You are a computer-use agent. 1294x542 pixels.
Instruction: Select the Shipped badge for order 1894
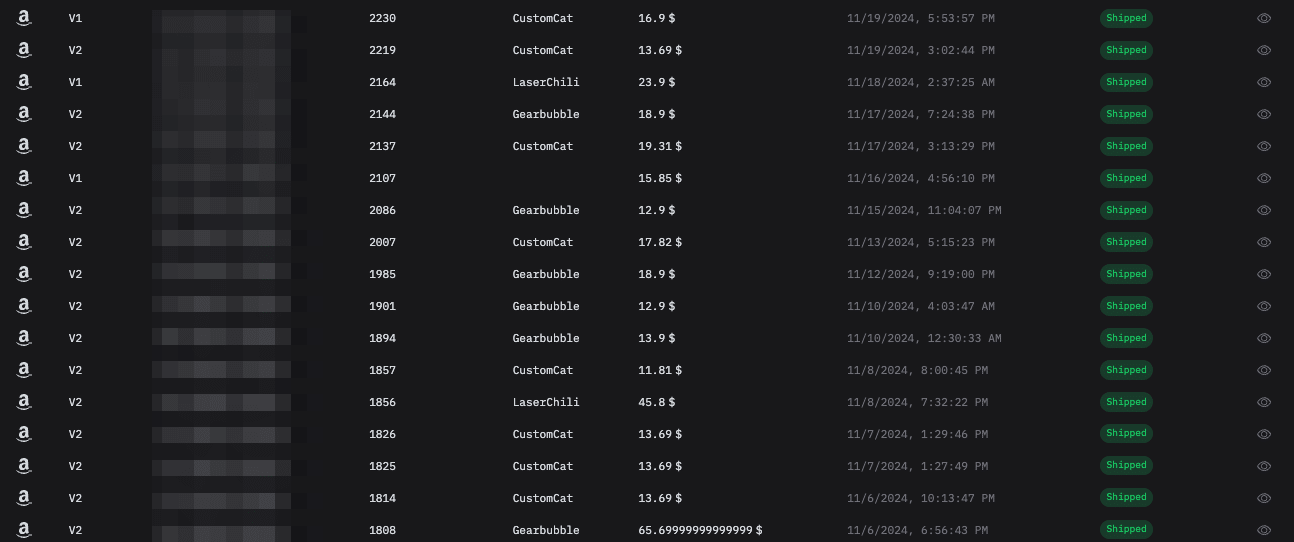pos(1126,338)
